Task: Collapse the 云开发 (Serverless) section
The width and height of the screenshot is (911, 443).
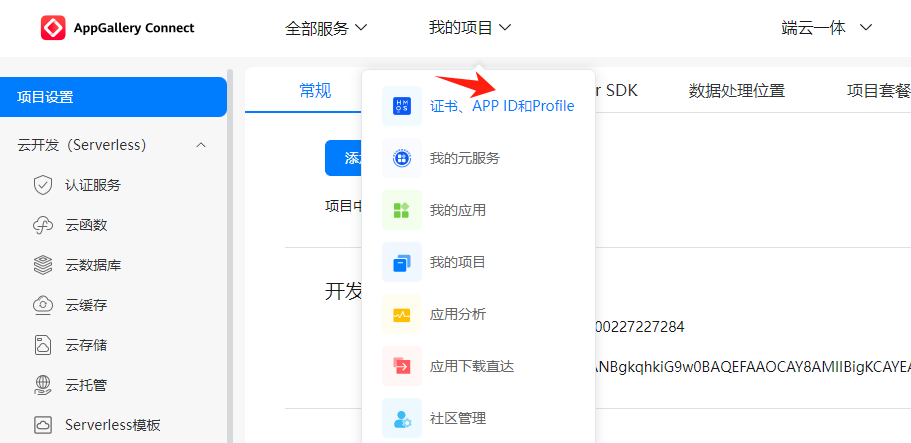Action: tap(201, 145)
